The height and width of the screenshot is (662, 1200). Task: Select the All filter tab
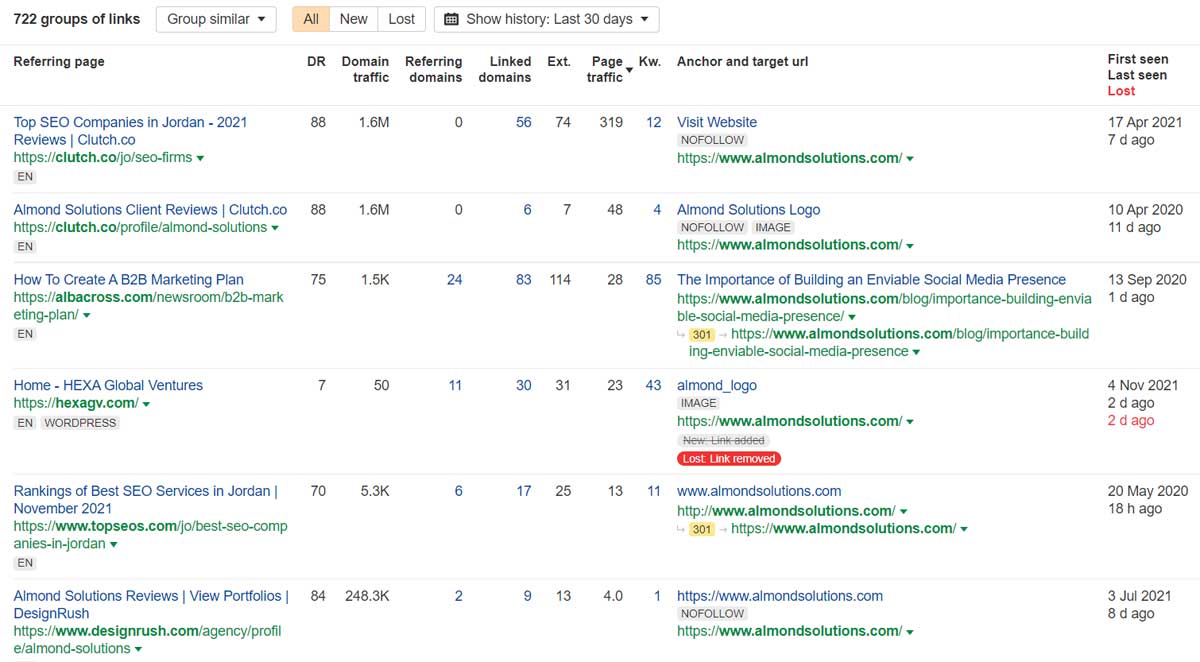coord(312,19)
